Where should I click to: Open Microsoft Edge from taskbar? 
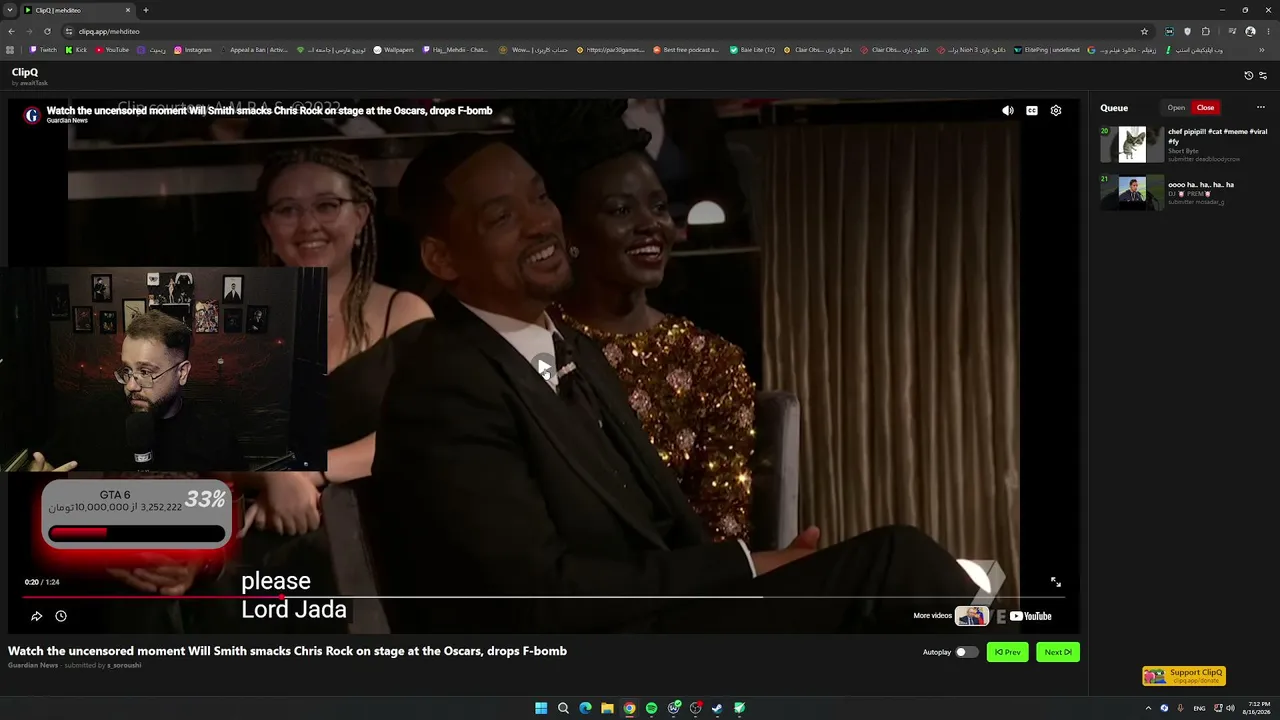pyautogui.click(x=585, y=708)
